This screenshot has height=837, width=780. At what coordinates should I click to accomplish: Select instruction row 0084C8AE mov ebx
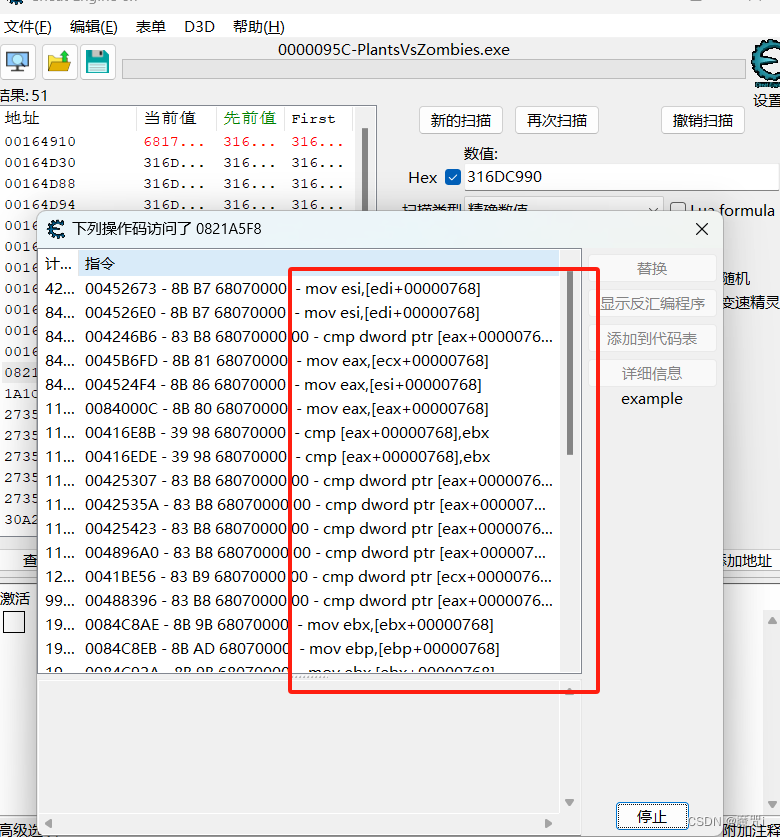tap(300, 625)
